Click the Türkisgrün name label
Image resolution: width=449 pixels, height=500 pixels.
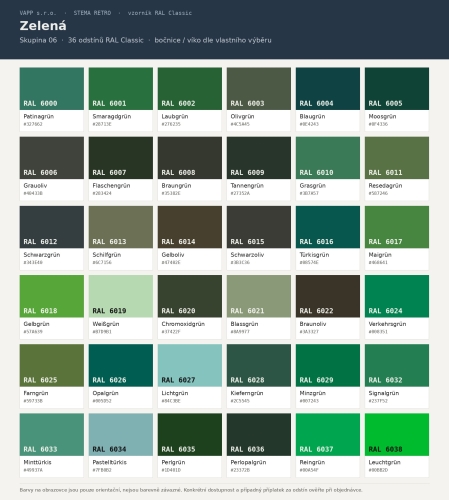pos(314,255)
